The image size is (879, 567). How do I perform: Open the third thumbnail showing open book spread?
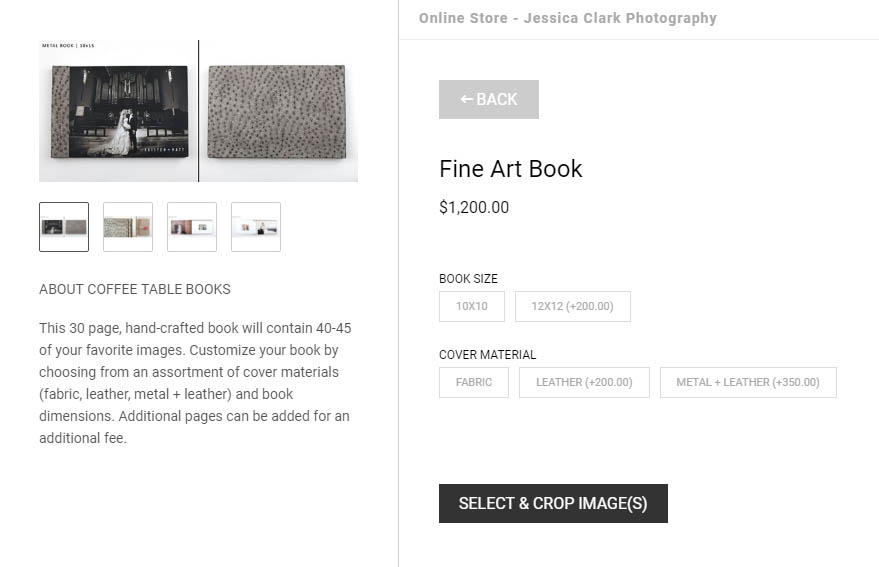point(192,227)
